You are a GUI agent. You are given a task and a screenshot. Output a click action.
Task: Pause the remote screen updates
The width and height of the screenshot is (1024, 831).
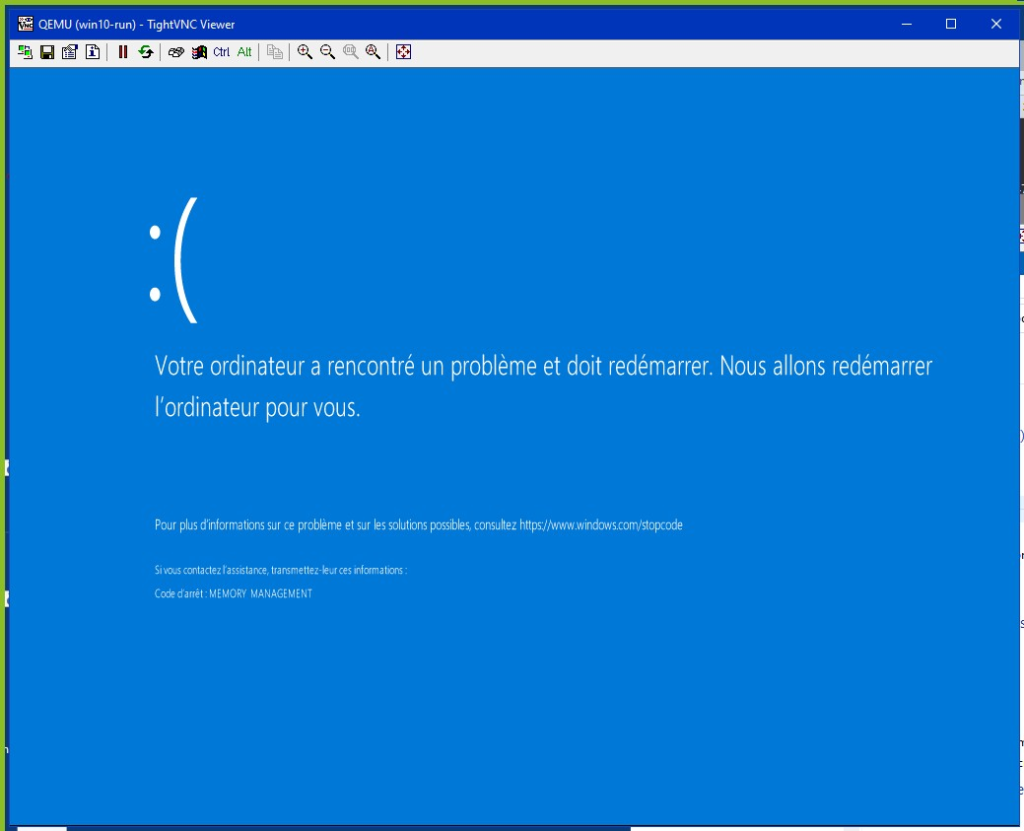click(x=123, y=52)
